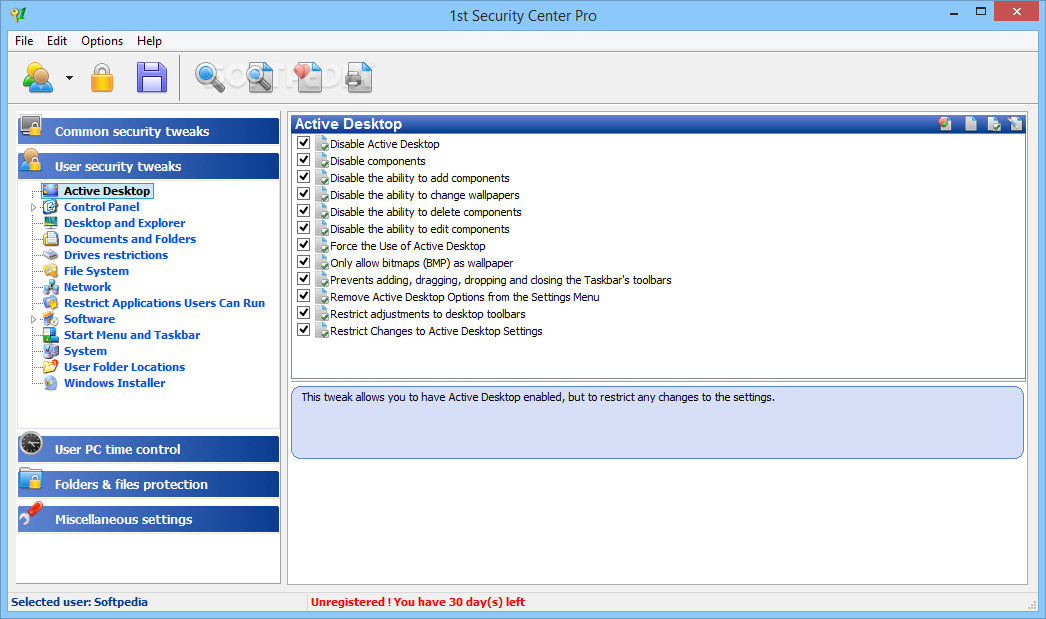Uncheck Restrict Changes to Active Desktop Settings

coord(304,330)
